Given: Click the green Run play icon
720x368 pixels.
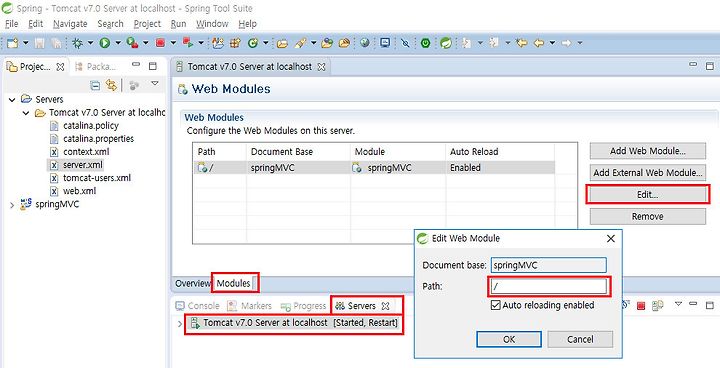Looking at the screenshot, I should click(x=105, y=43).
